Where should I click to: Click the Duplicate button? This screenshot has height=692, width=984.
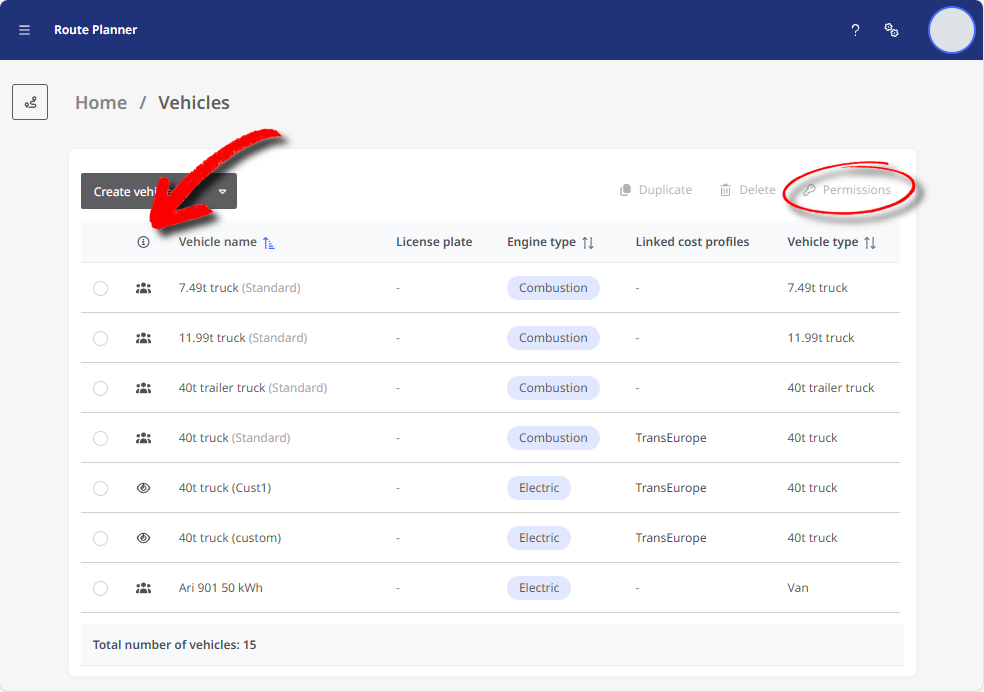click(656, 190)
